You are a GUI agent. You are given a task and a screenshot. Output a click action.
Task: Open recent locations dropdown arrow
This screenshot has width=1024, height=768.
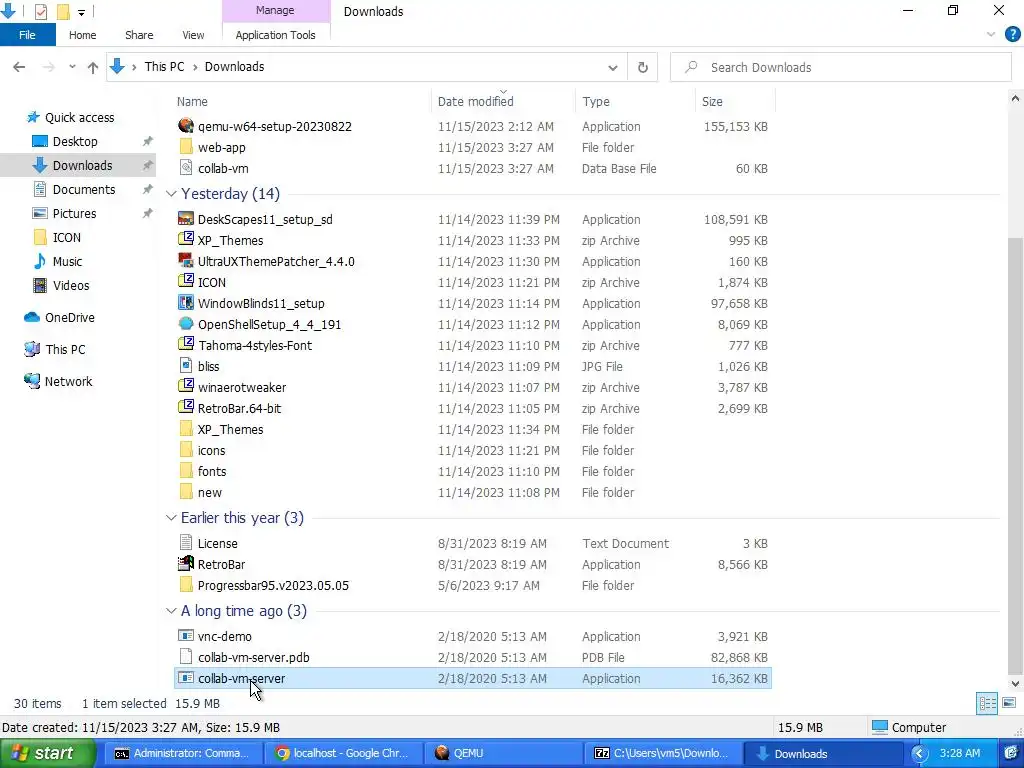pos(72,67)
